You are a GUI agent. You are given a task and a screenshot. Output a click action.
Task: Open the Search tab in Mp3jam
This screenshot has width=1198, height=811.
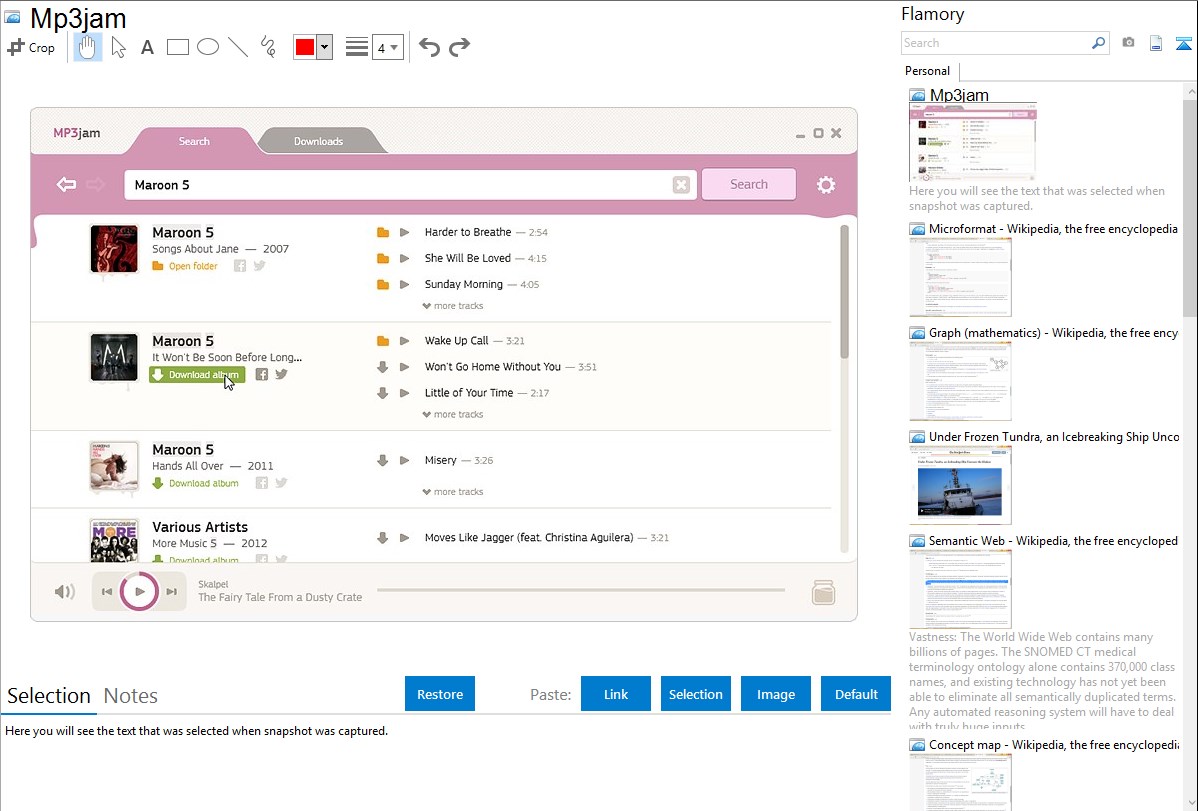click(x=194, y=141)
